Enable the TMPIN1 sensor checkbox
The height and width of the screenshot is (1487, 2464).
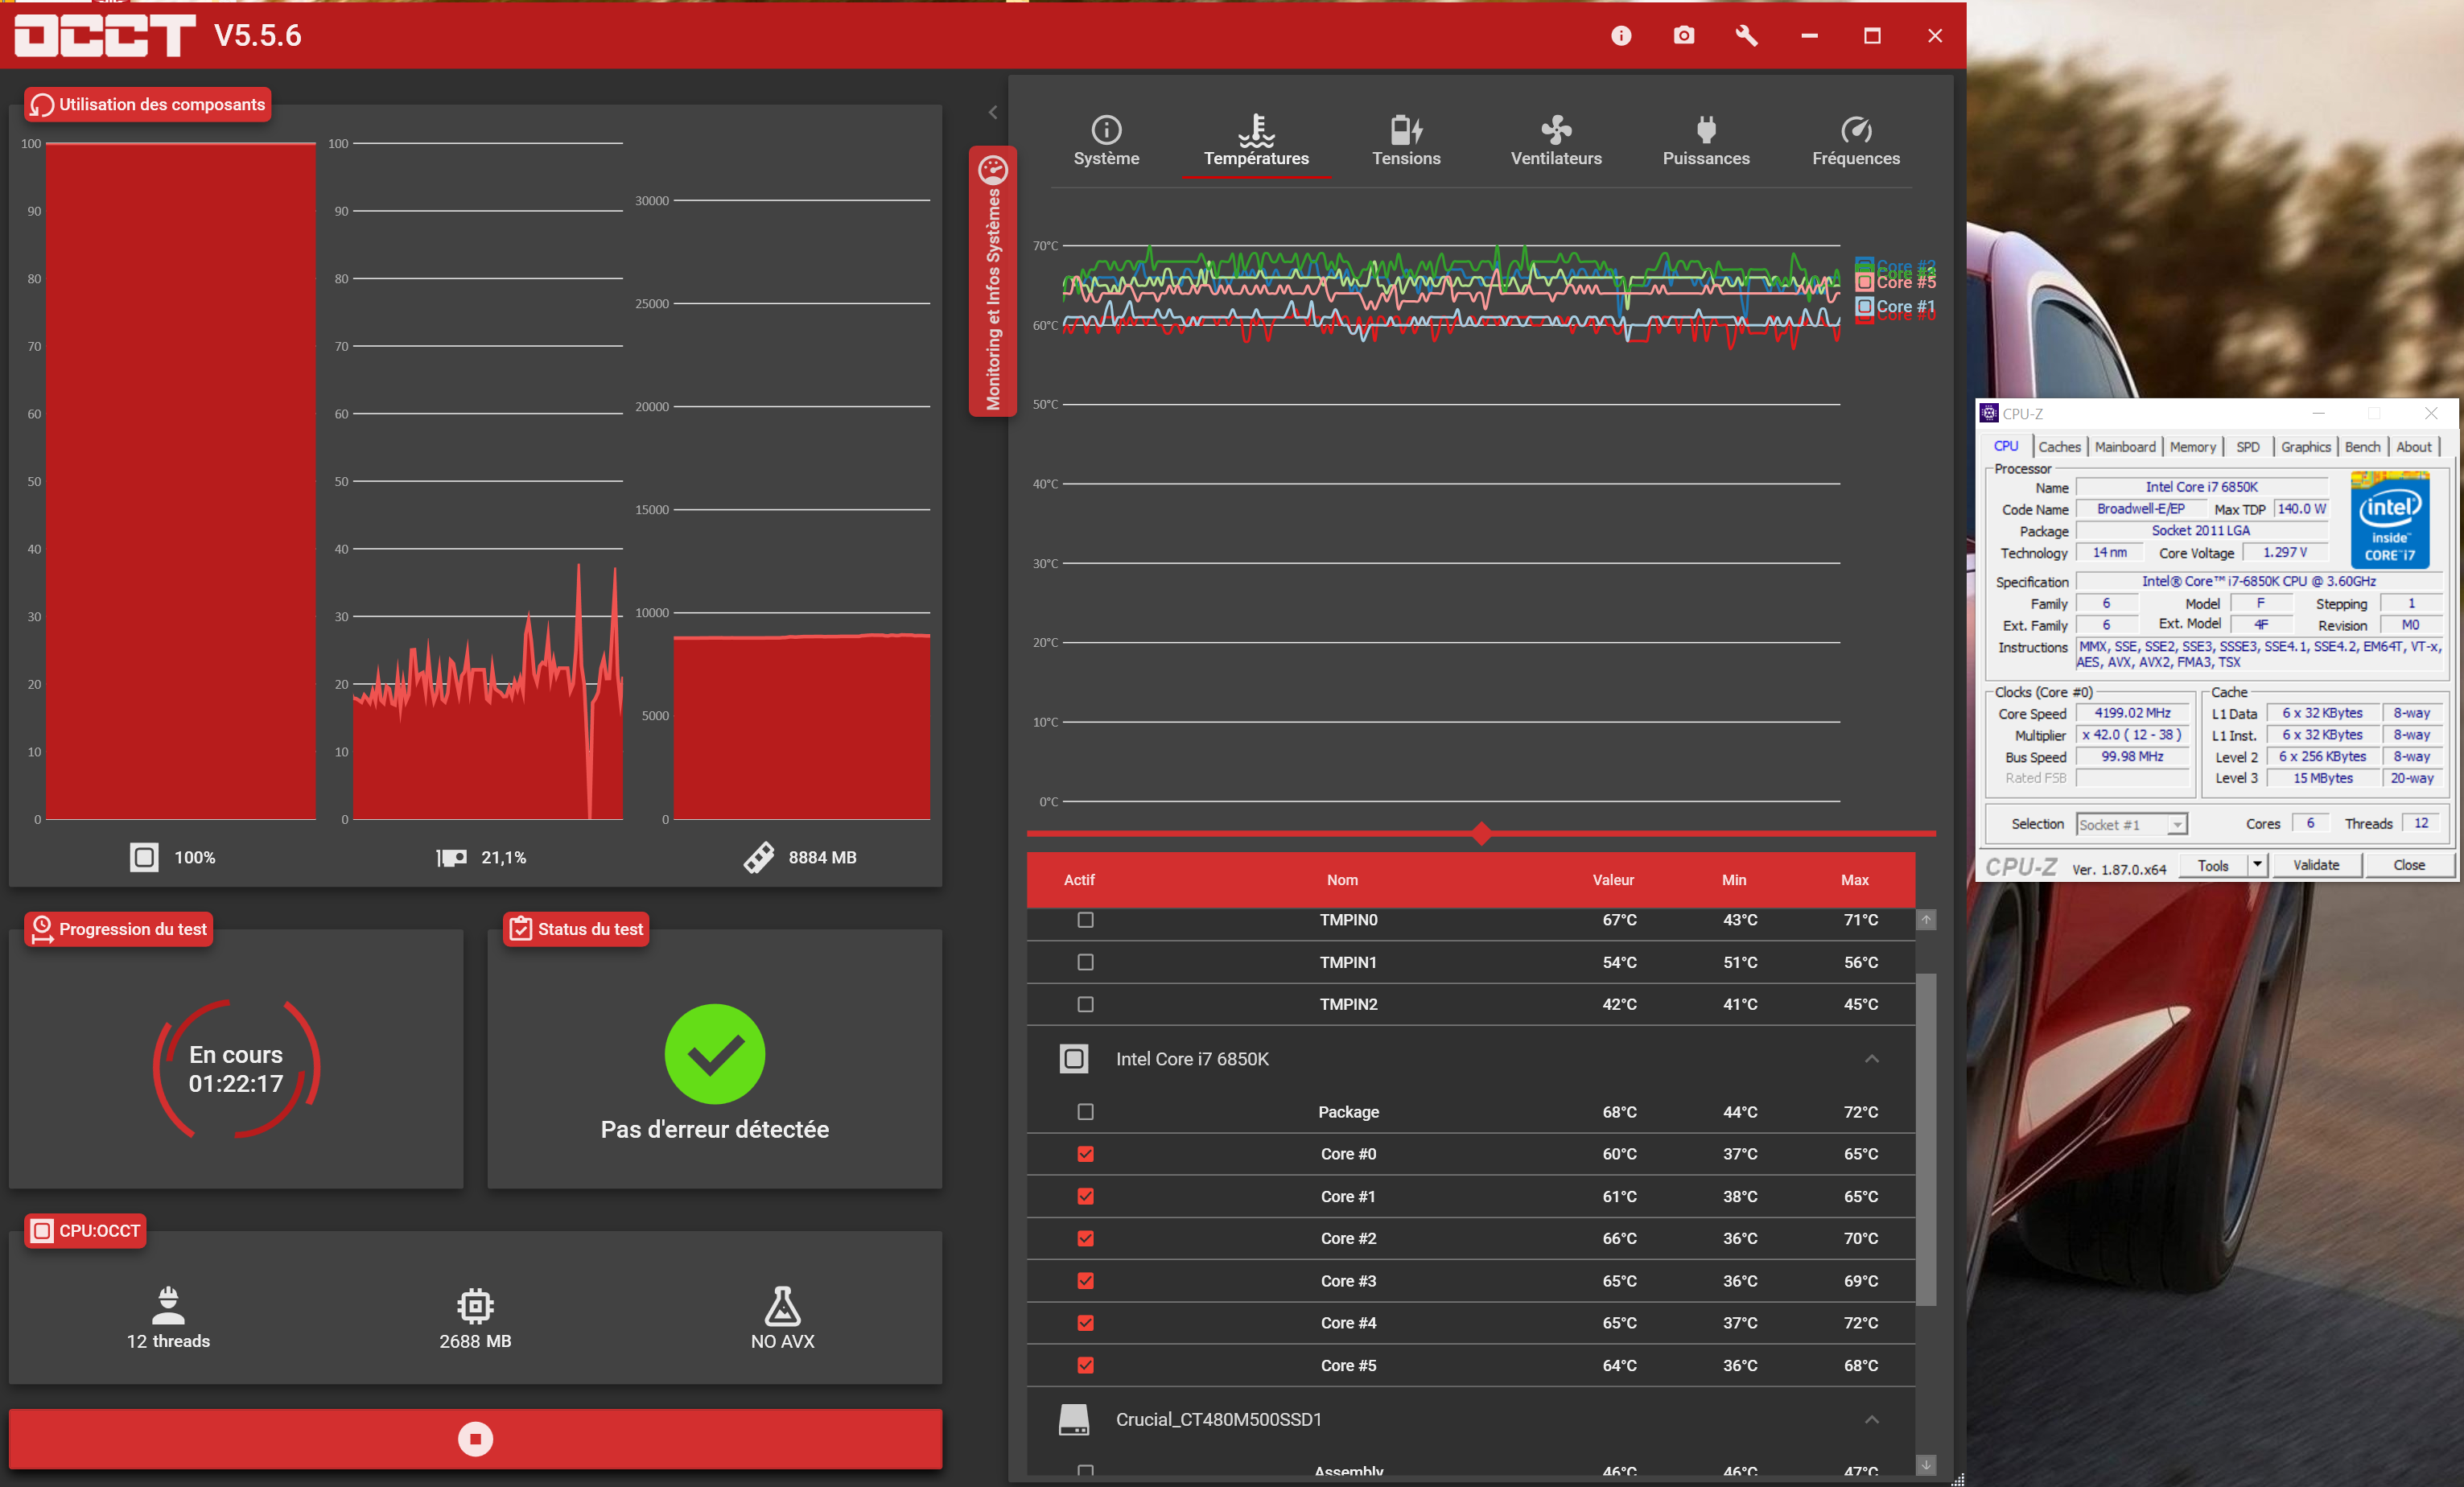1085,962
